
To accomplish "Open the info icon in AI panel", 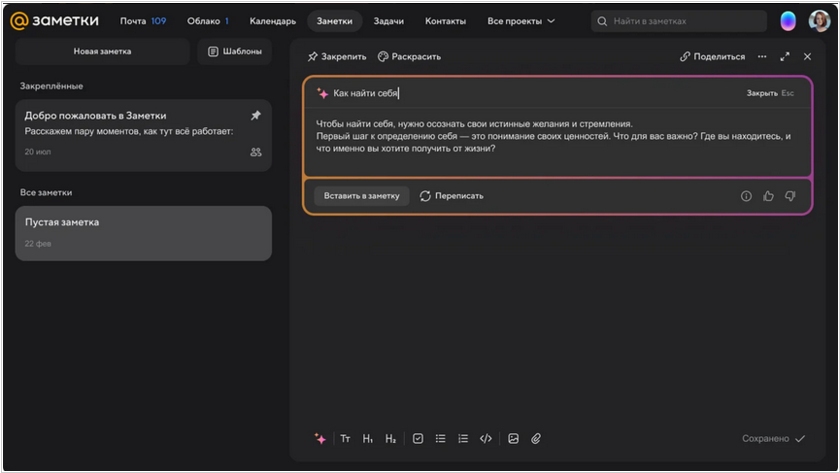I will click(746, 196).
